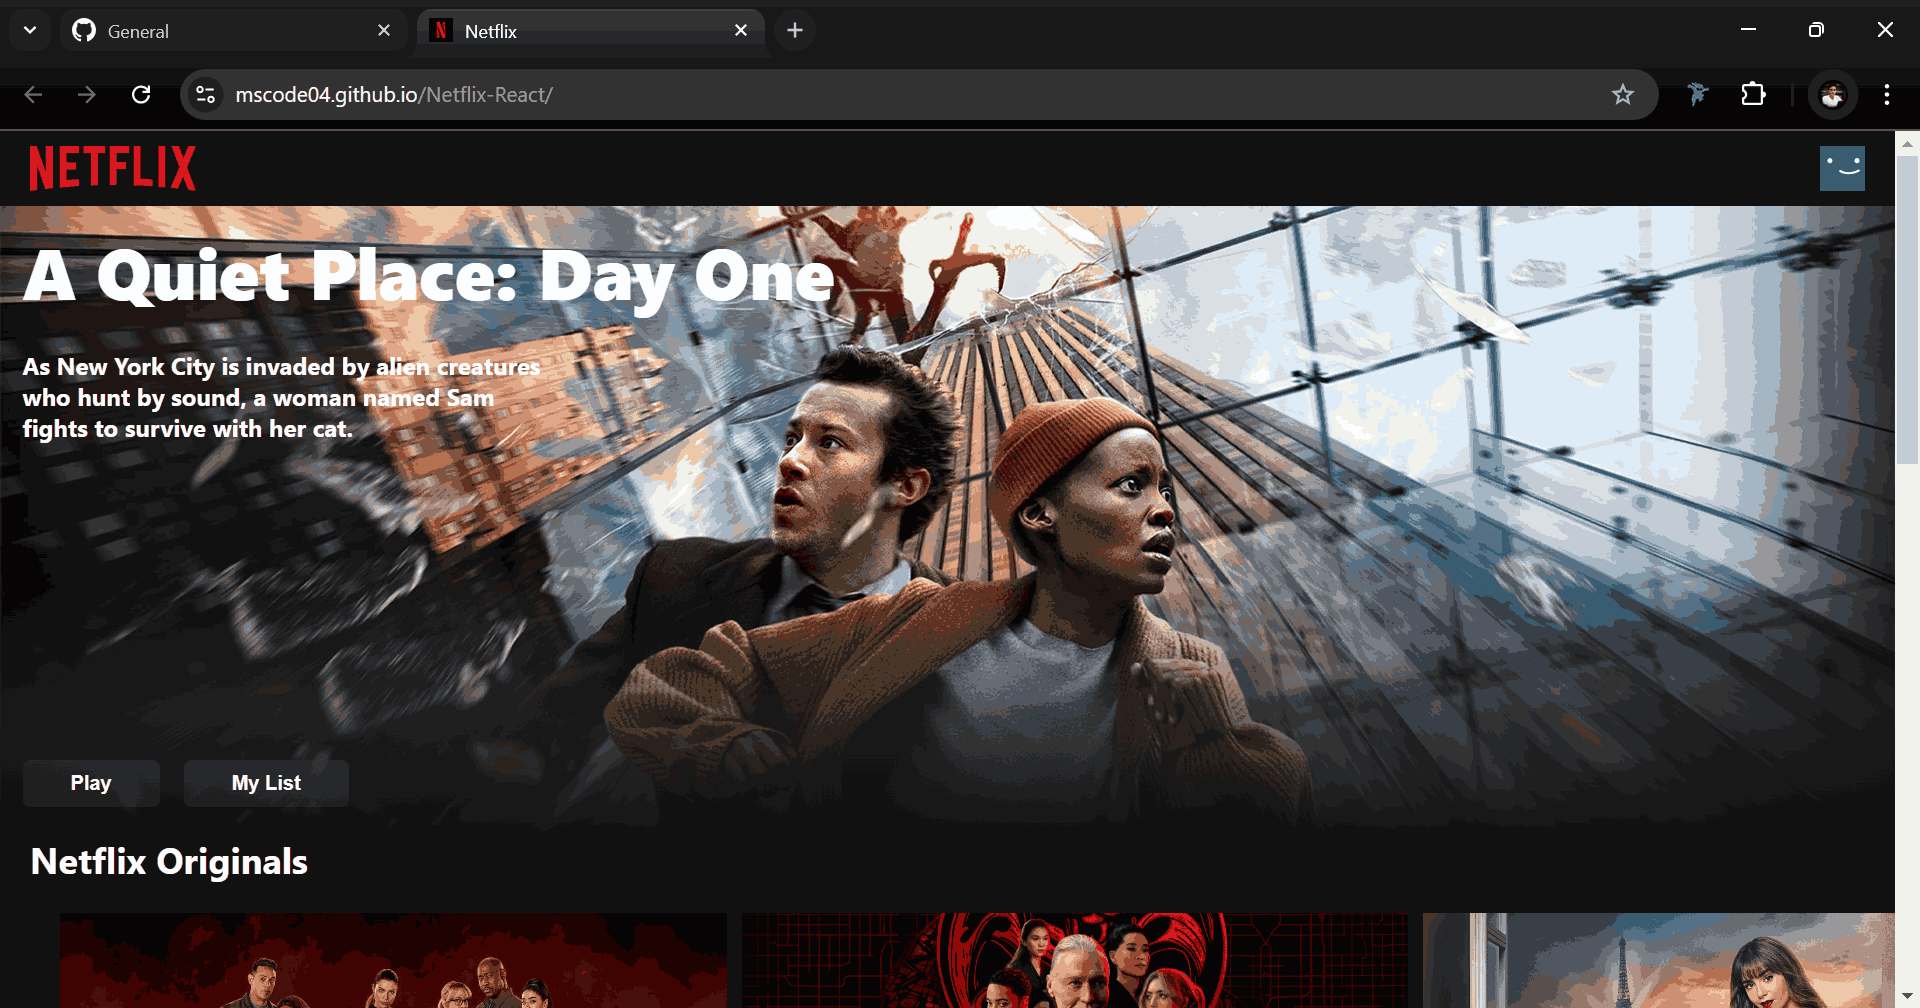Minimize the browser window
1920x1008 pixels.
tap(1748, 30)
